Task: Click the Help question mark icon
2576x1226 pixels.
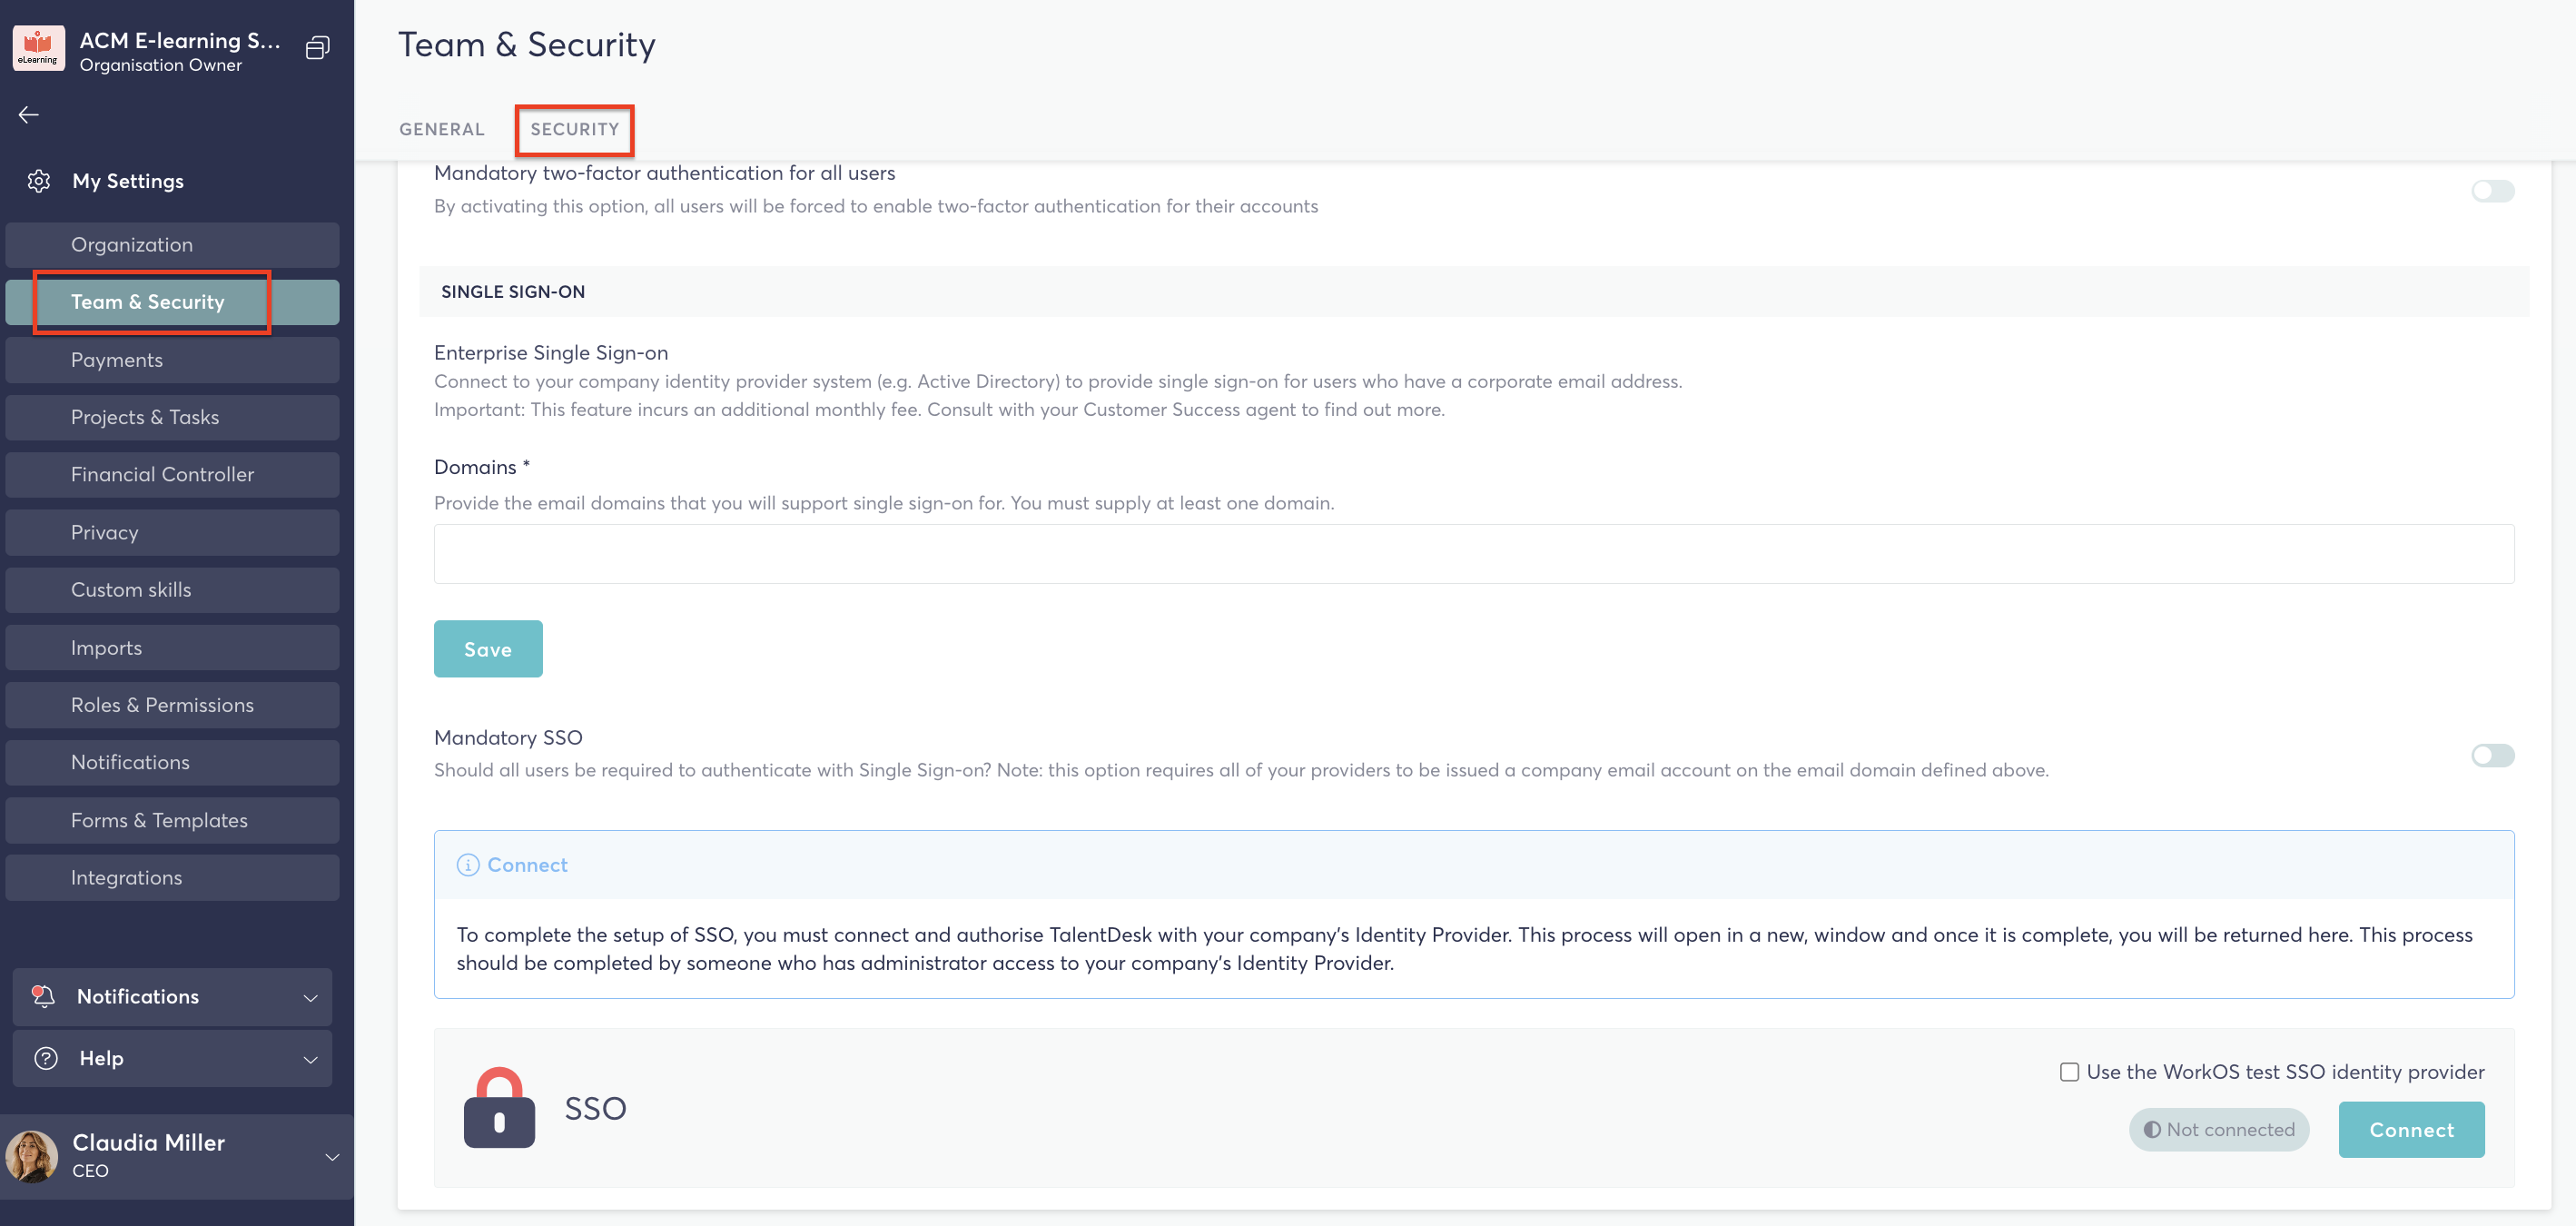Action: pos(46,1058)
